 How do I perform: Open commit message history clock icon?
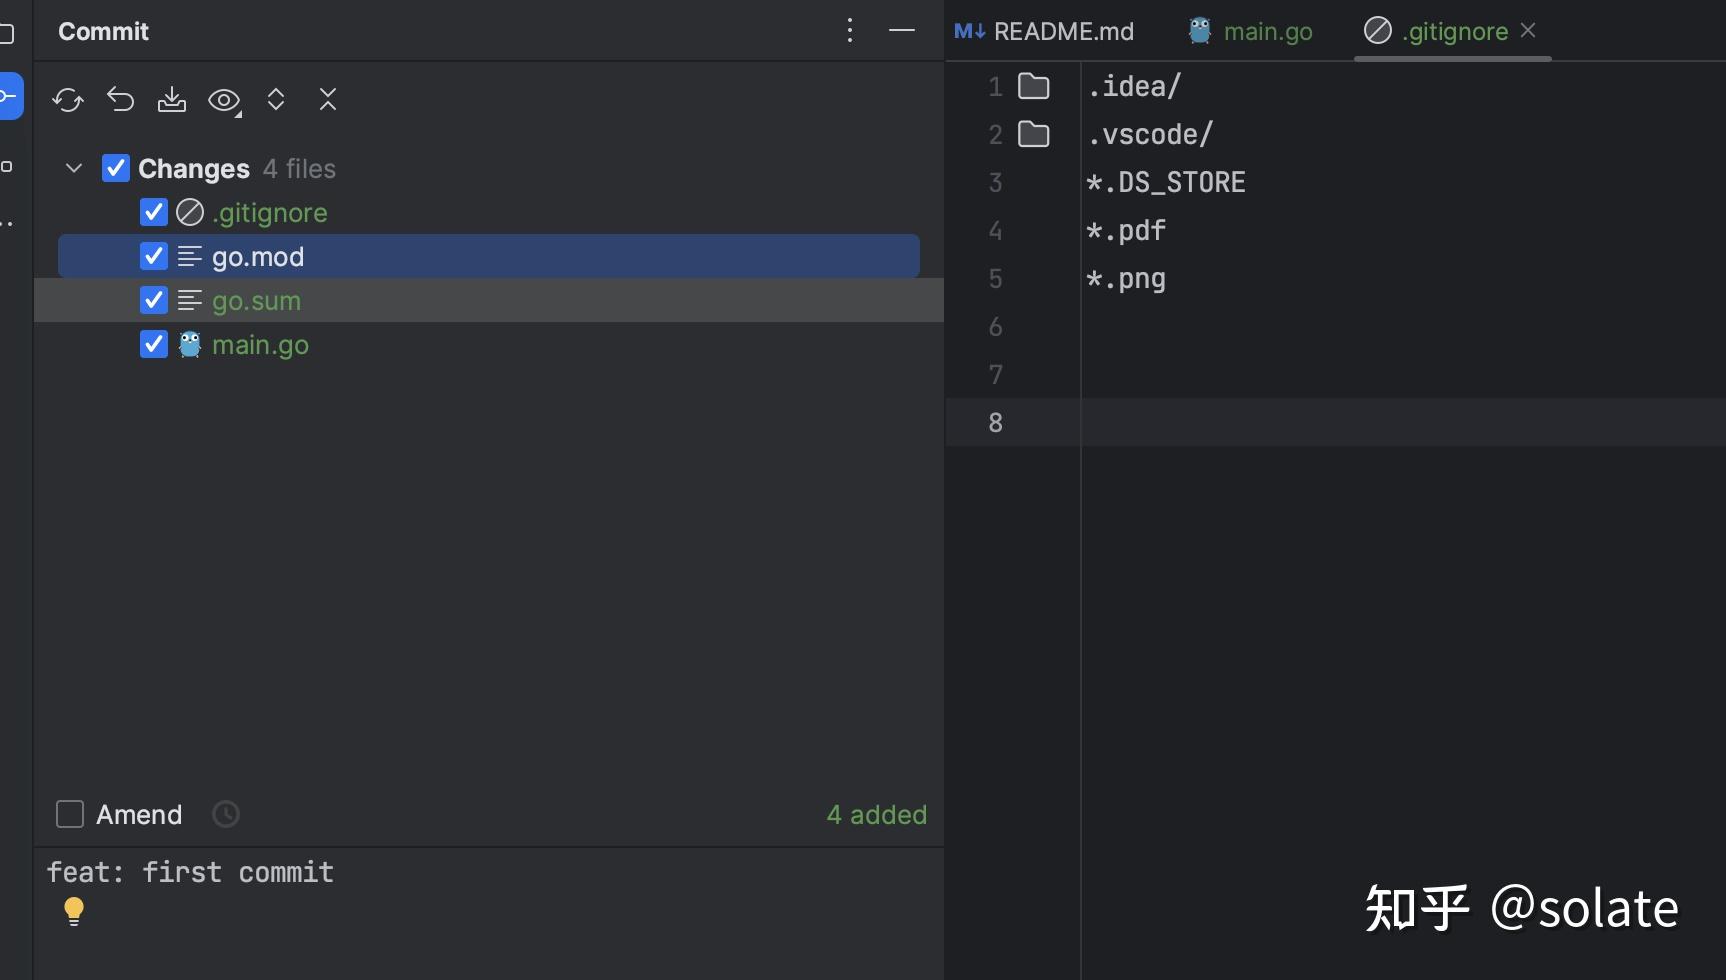tap(226, 814)
